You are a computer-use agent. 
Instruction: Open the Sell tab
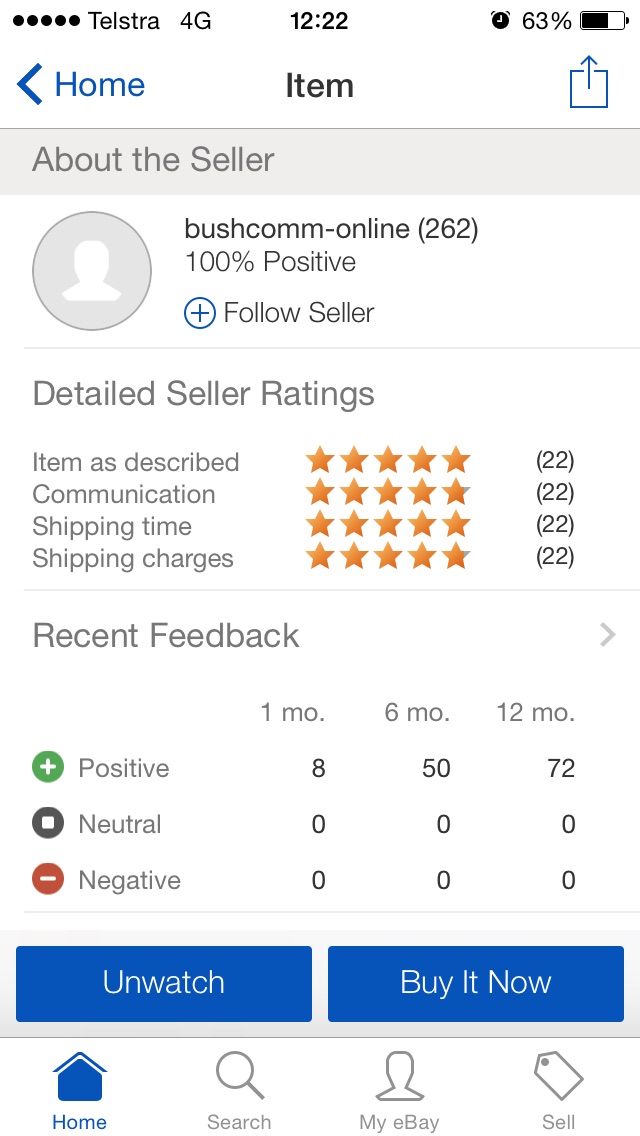pos(558,1091)
